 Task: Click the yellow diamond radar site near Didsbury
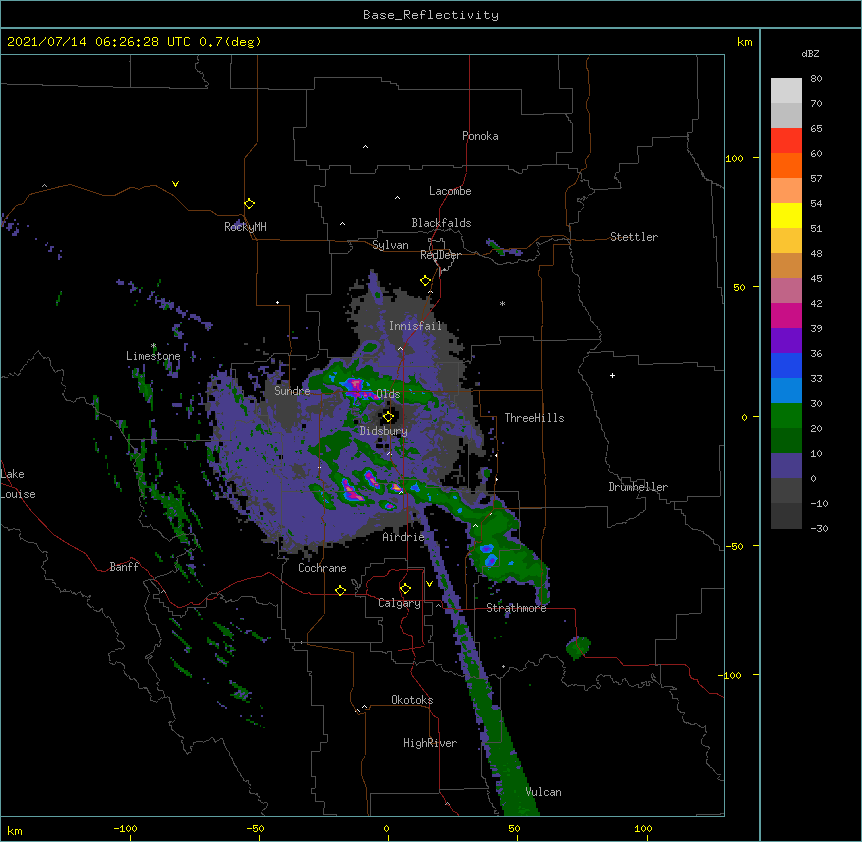click(x=388, y=416)
